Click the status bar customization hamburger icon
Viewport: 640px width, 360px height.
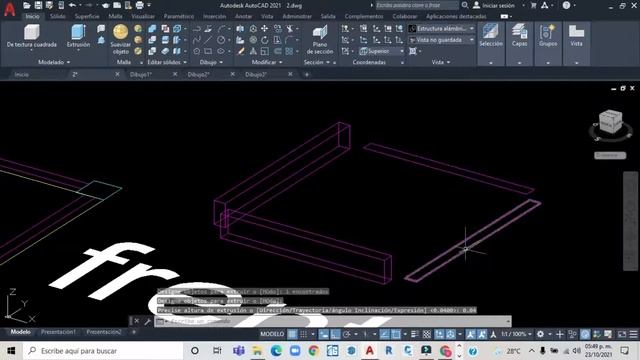click(633, 334)
